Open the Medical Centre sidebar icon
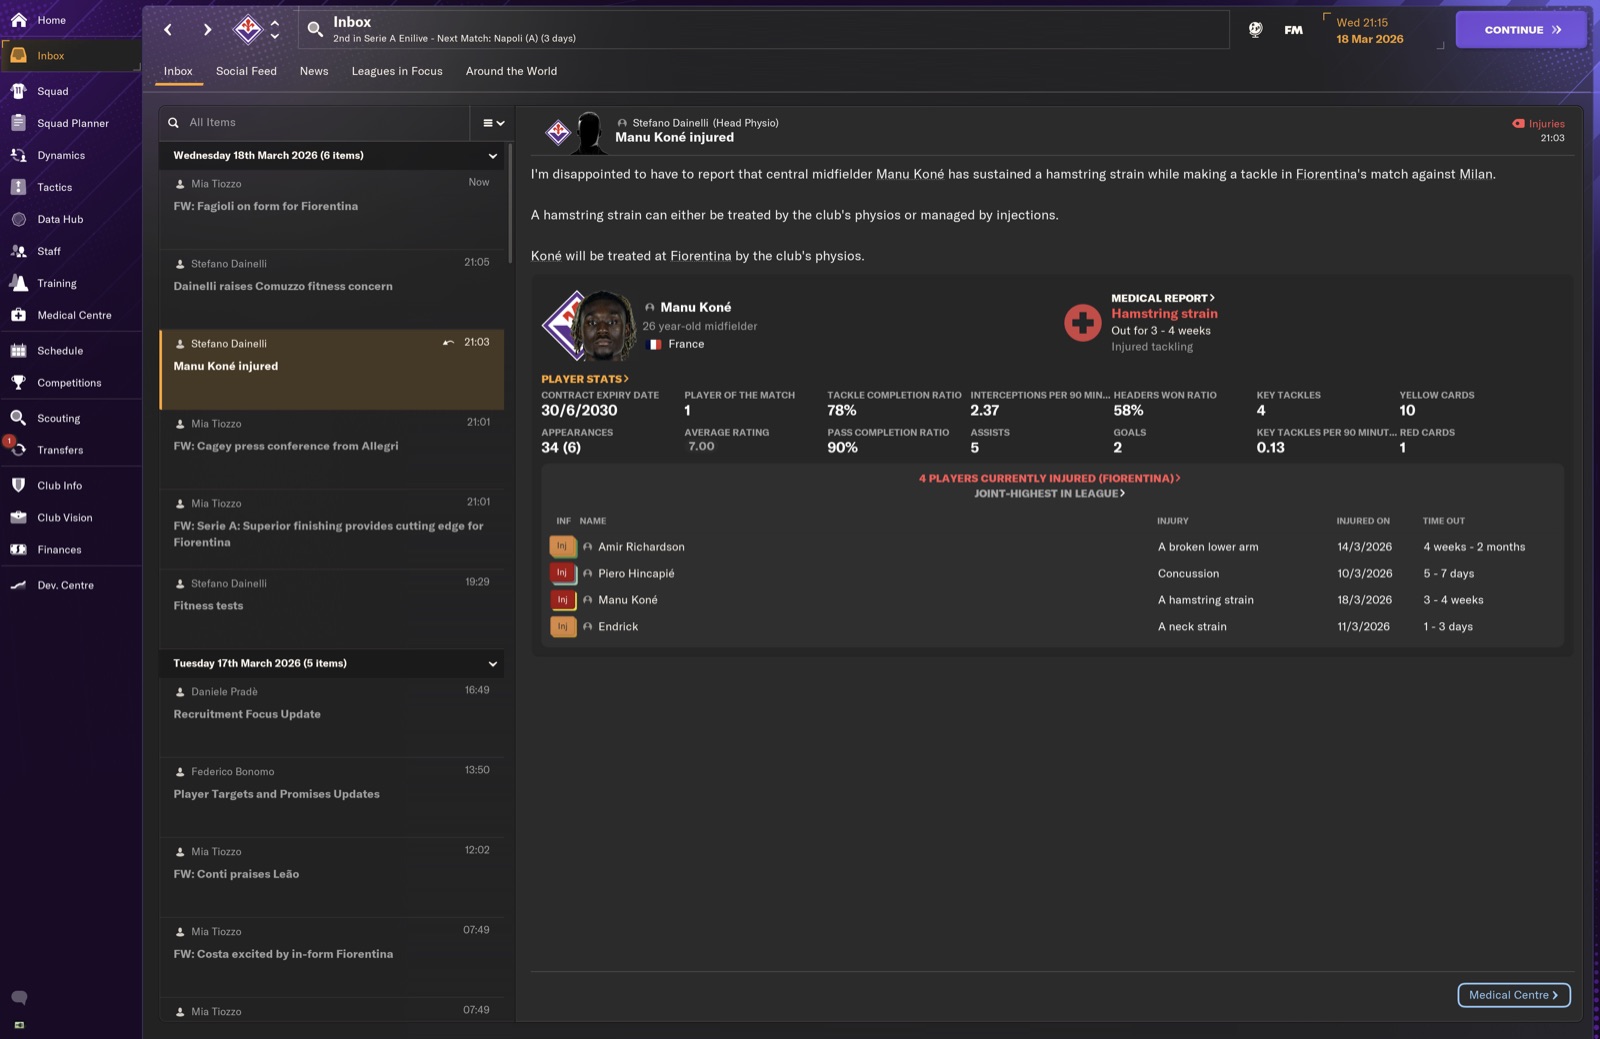This screenshot has height=1039, width=1600. 19,315
